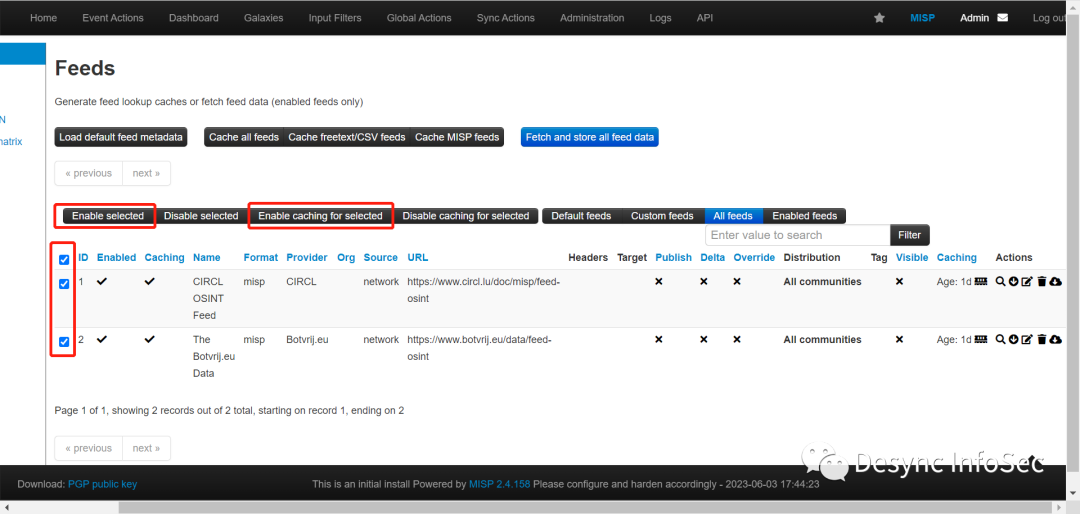1080x514 pixels.
Task: Expand the Sync Actions menu
Action: (x=506, y=18)
